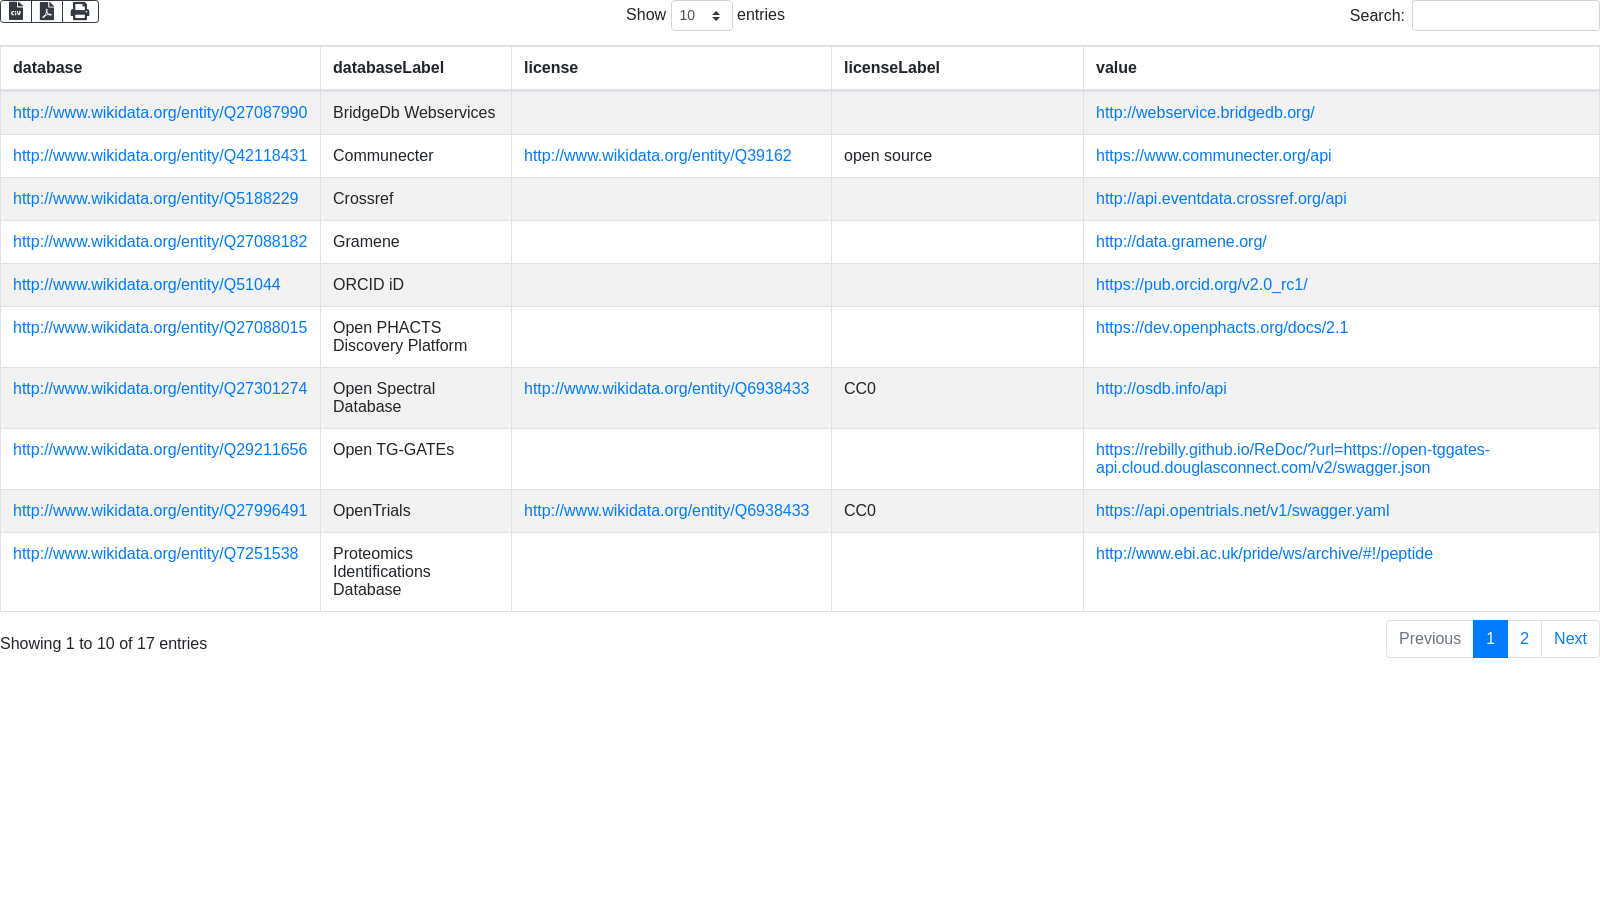Open wikidata entity Q27087990 link
Viewport: 1600px width, 900px height.
coord(160,113)
